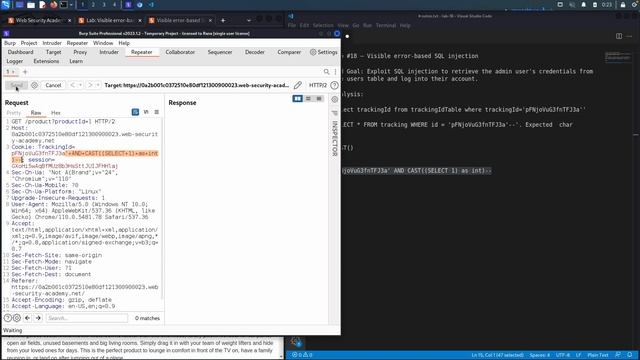The image size is (640, 360).
Task: Go to the next request in history
Action: coord(90,85)
